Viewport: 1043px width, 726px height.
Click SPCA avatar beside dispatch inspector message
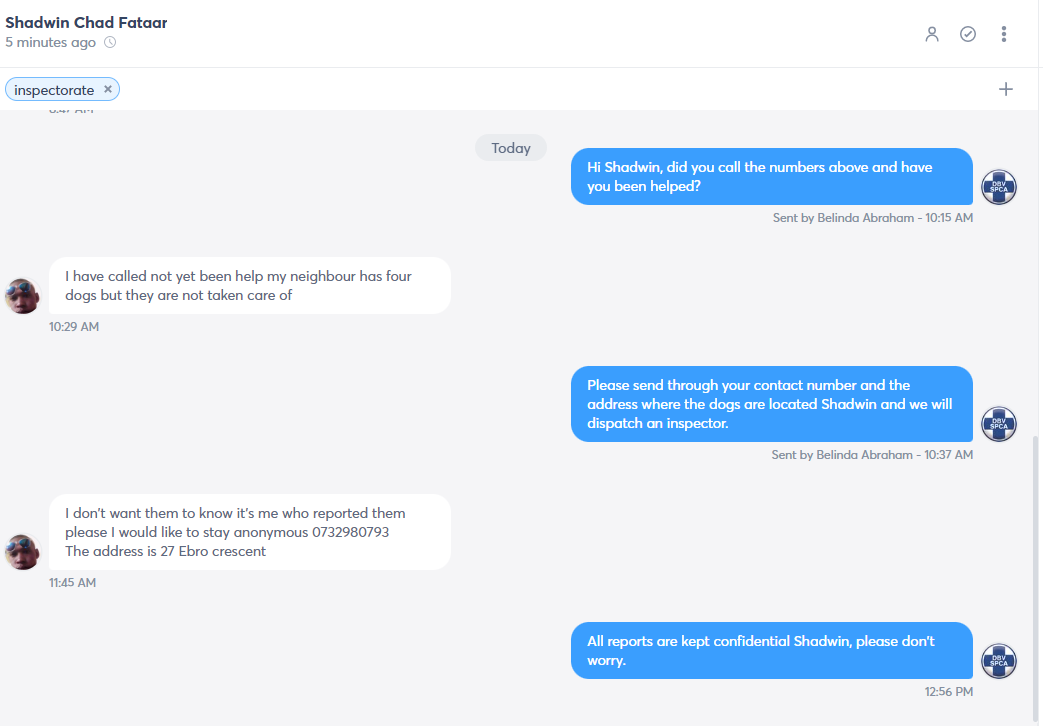click(x=999, y=424)
